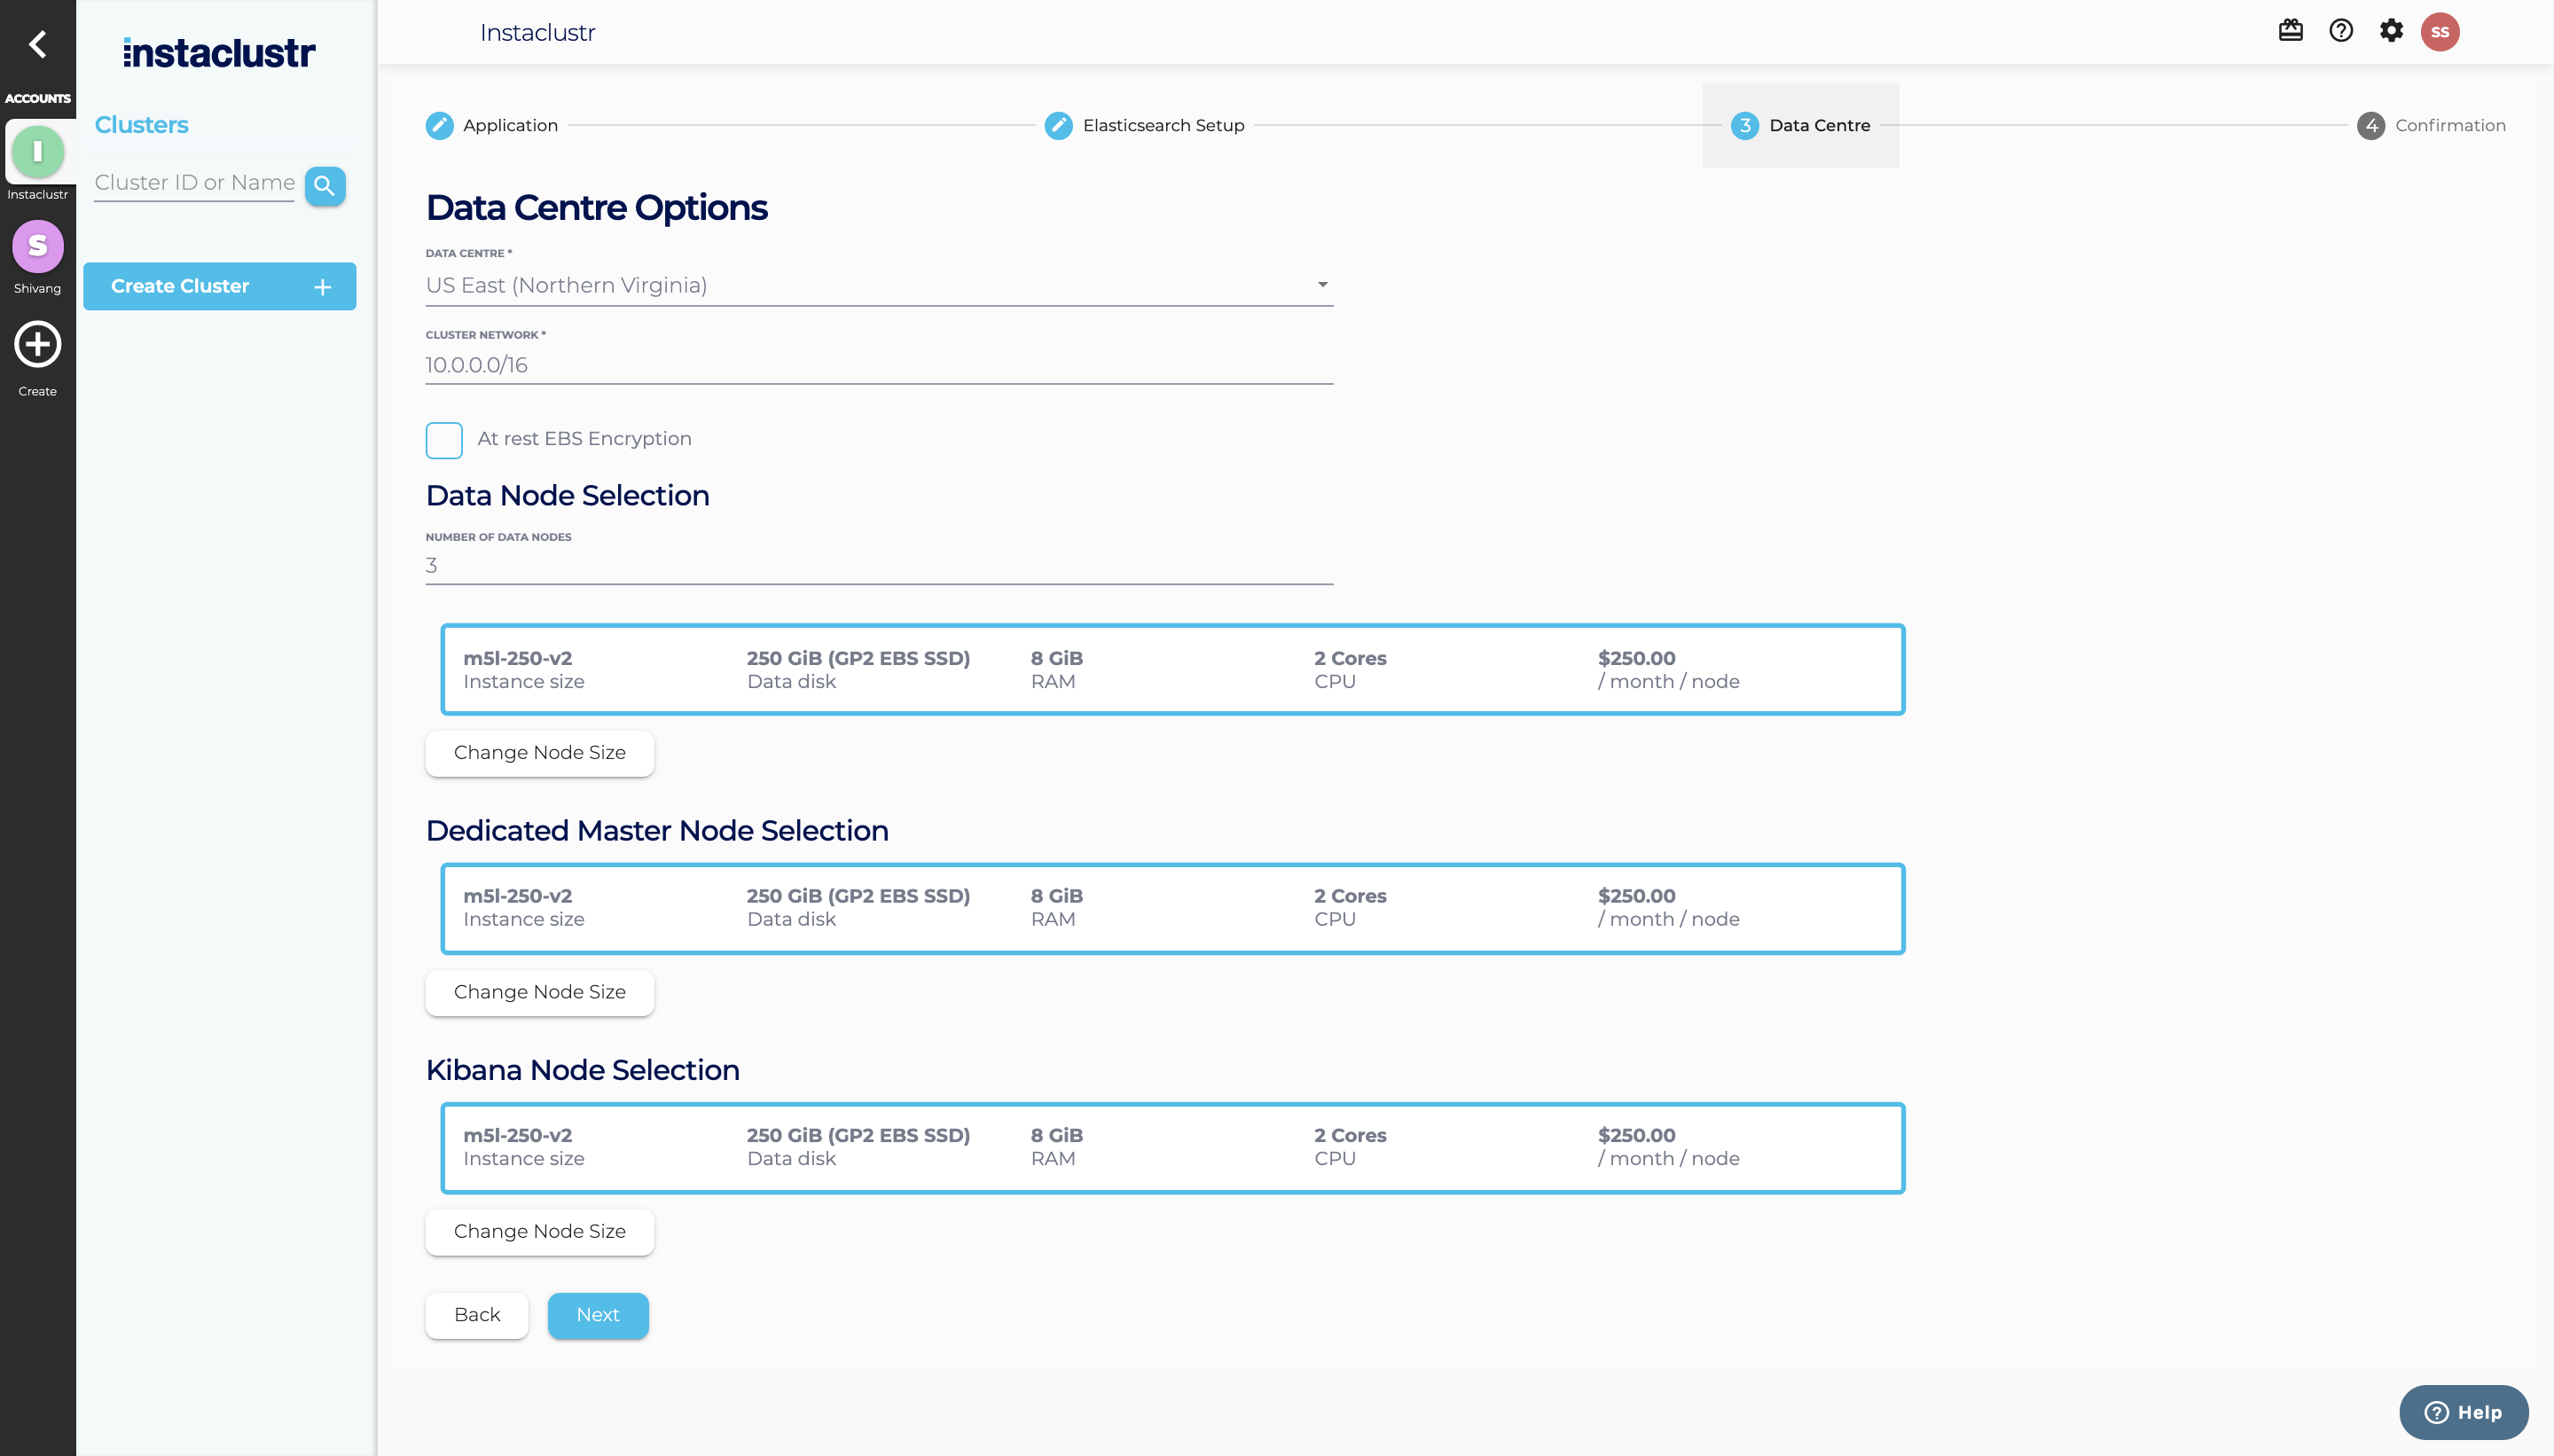Click Change Node Size under Dedicated Master

click(x=539, y=992)
